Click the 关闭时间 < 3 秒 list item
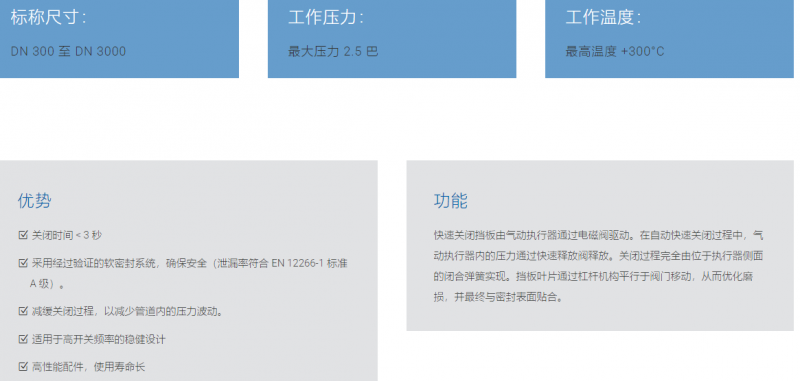Viewport: 800px width, 381px height. [x=67, y=235]
